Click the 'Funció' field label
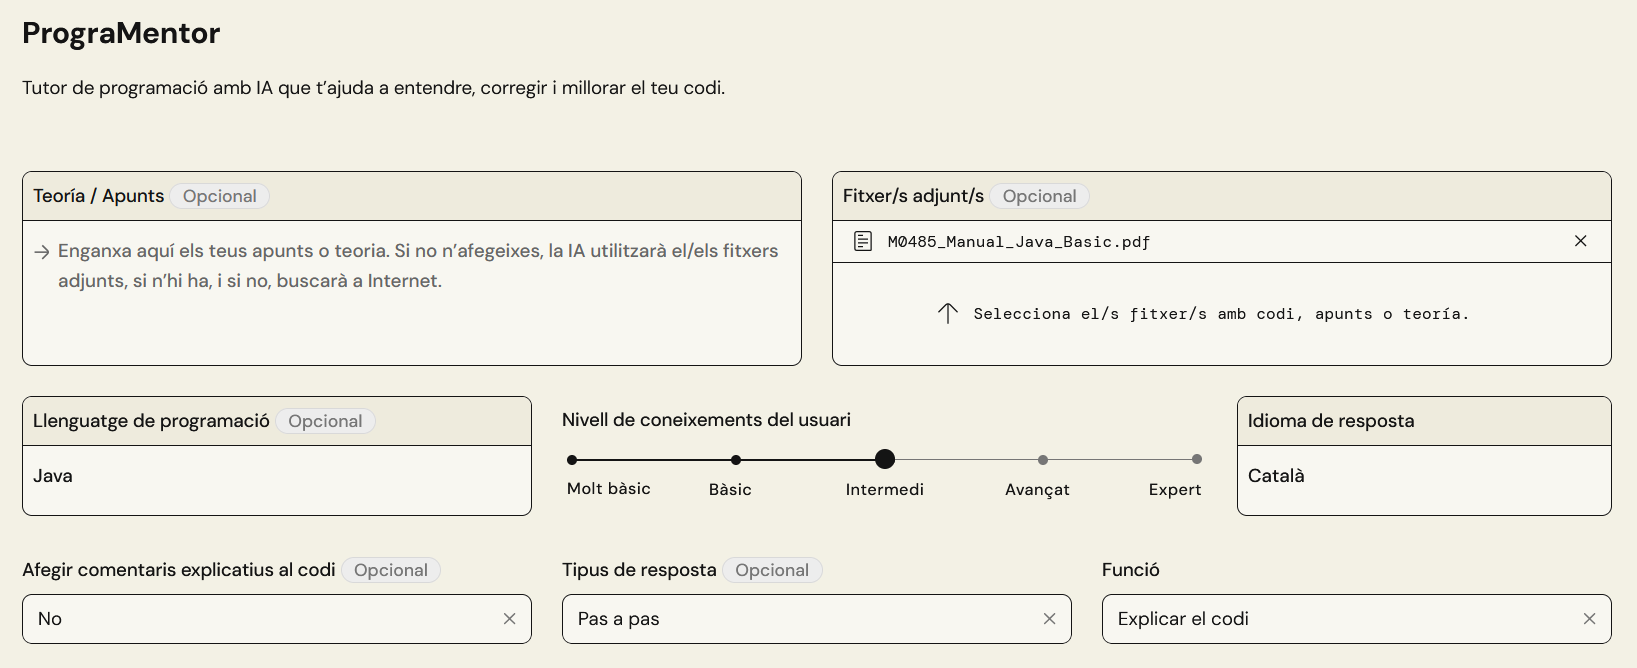1637x668 pixels. pos(1131,570)
